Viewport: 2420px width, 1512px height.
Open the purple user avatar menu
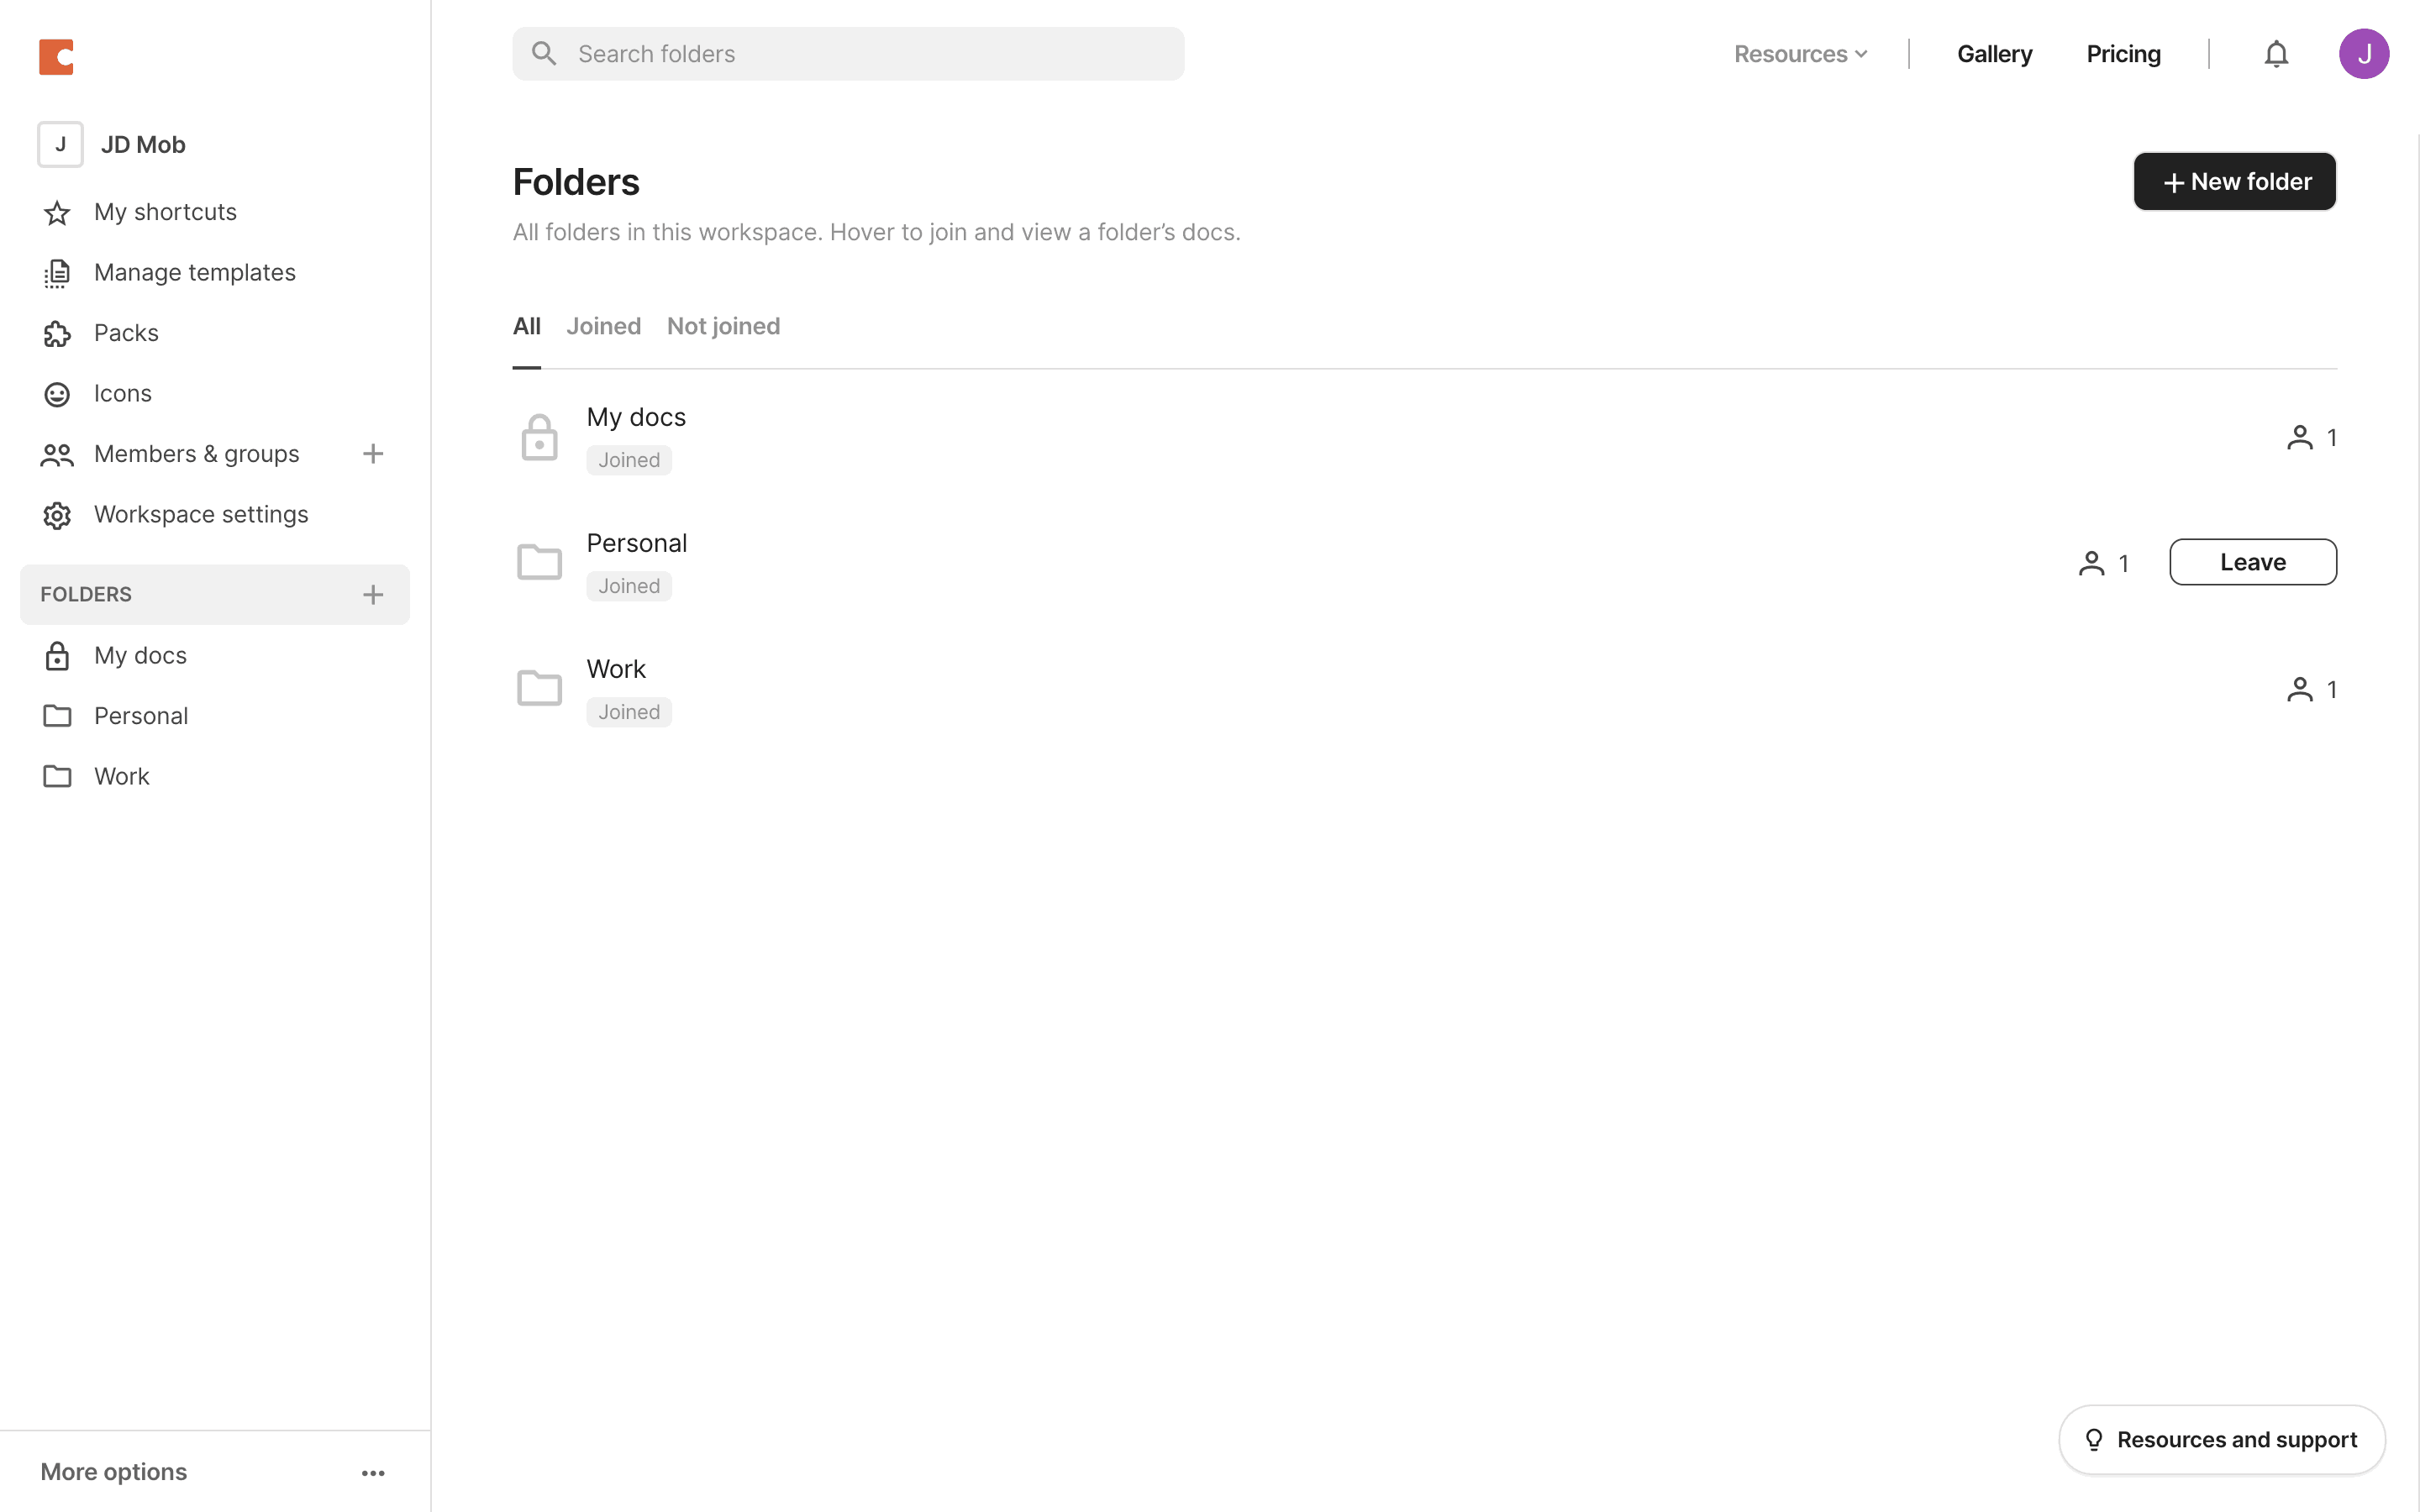[2363, 54]
